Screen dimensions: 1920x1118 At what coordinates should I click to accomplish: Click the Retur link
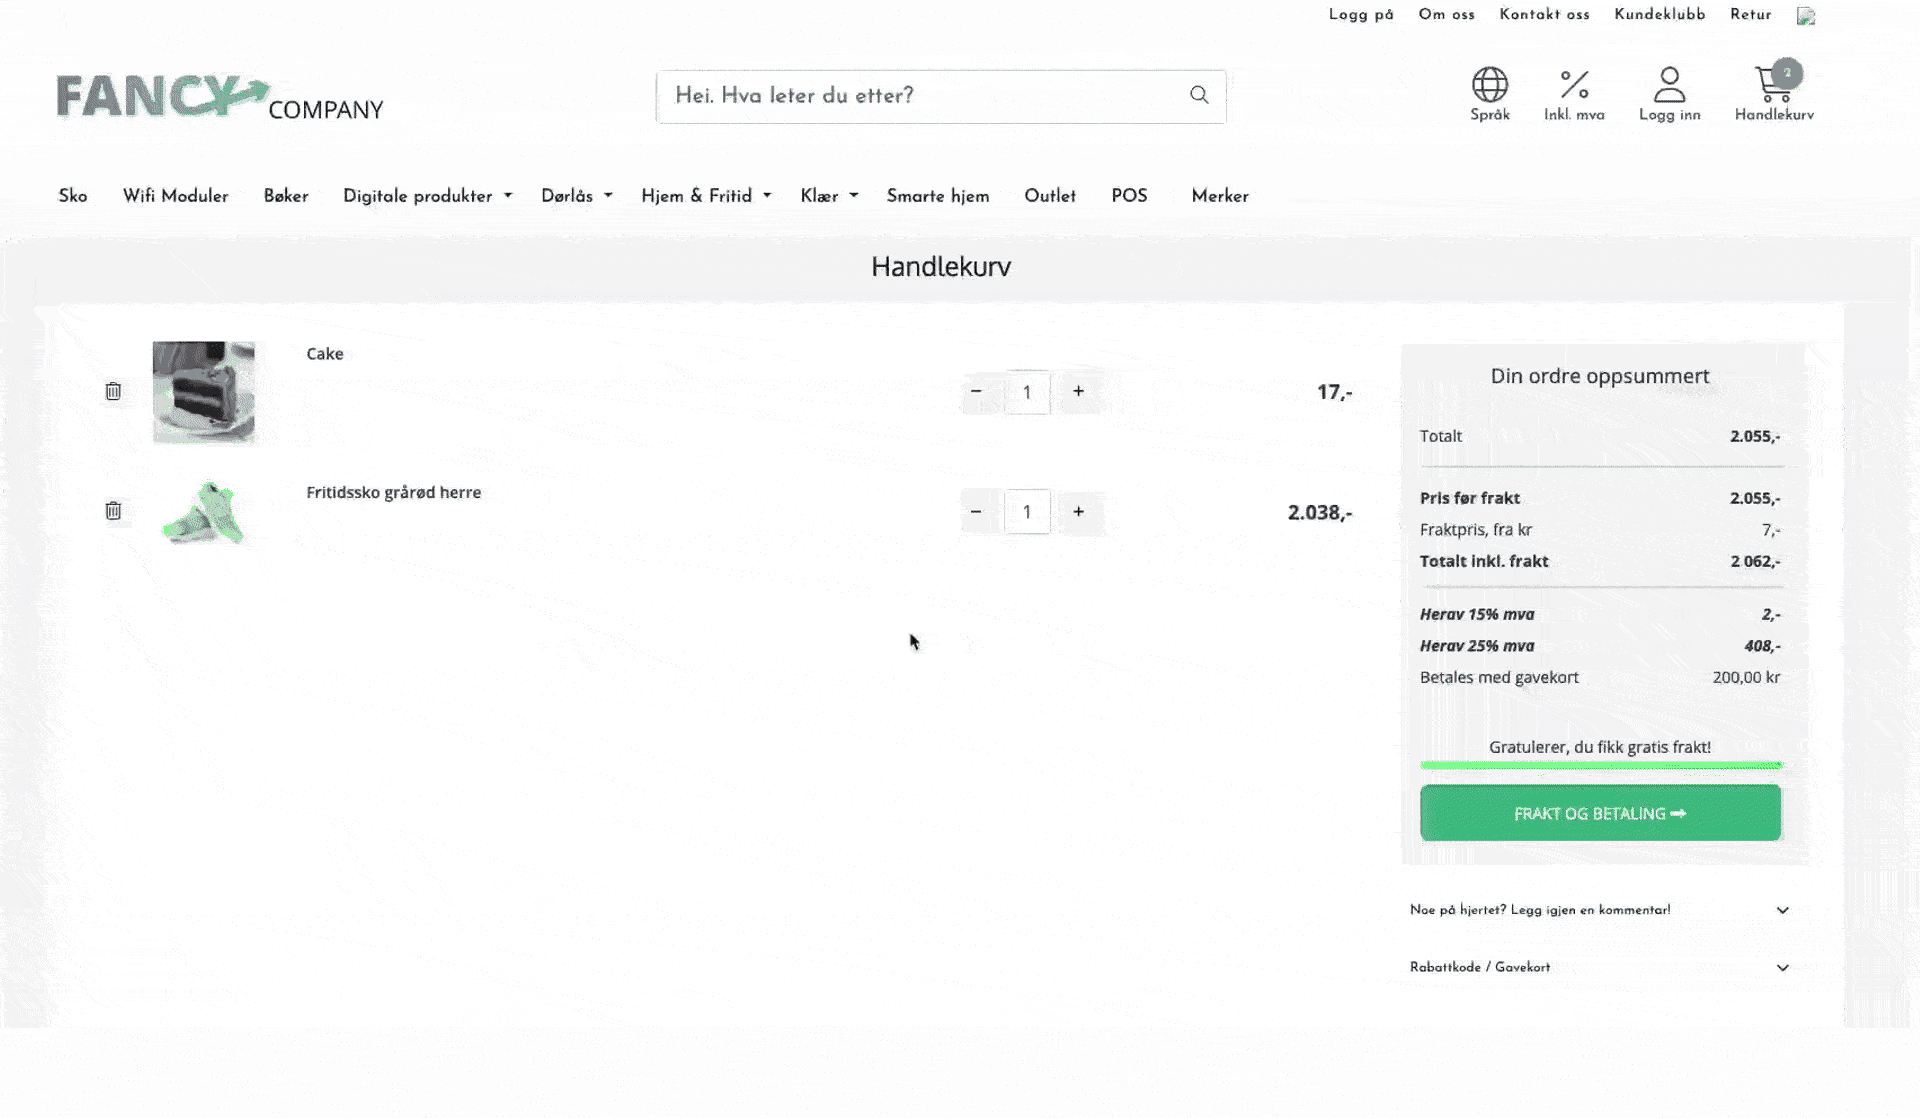(x=1751, y=15)
